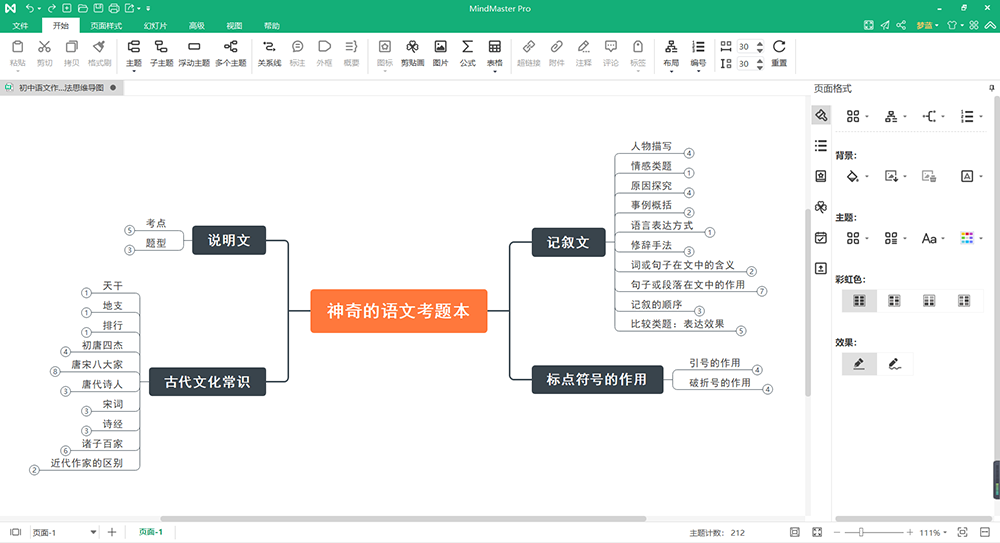Click the Hyperlink (超链接) icon

click(529, 47)
